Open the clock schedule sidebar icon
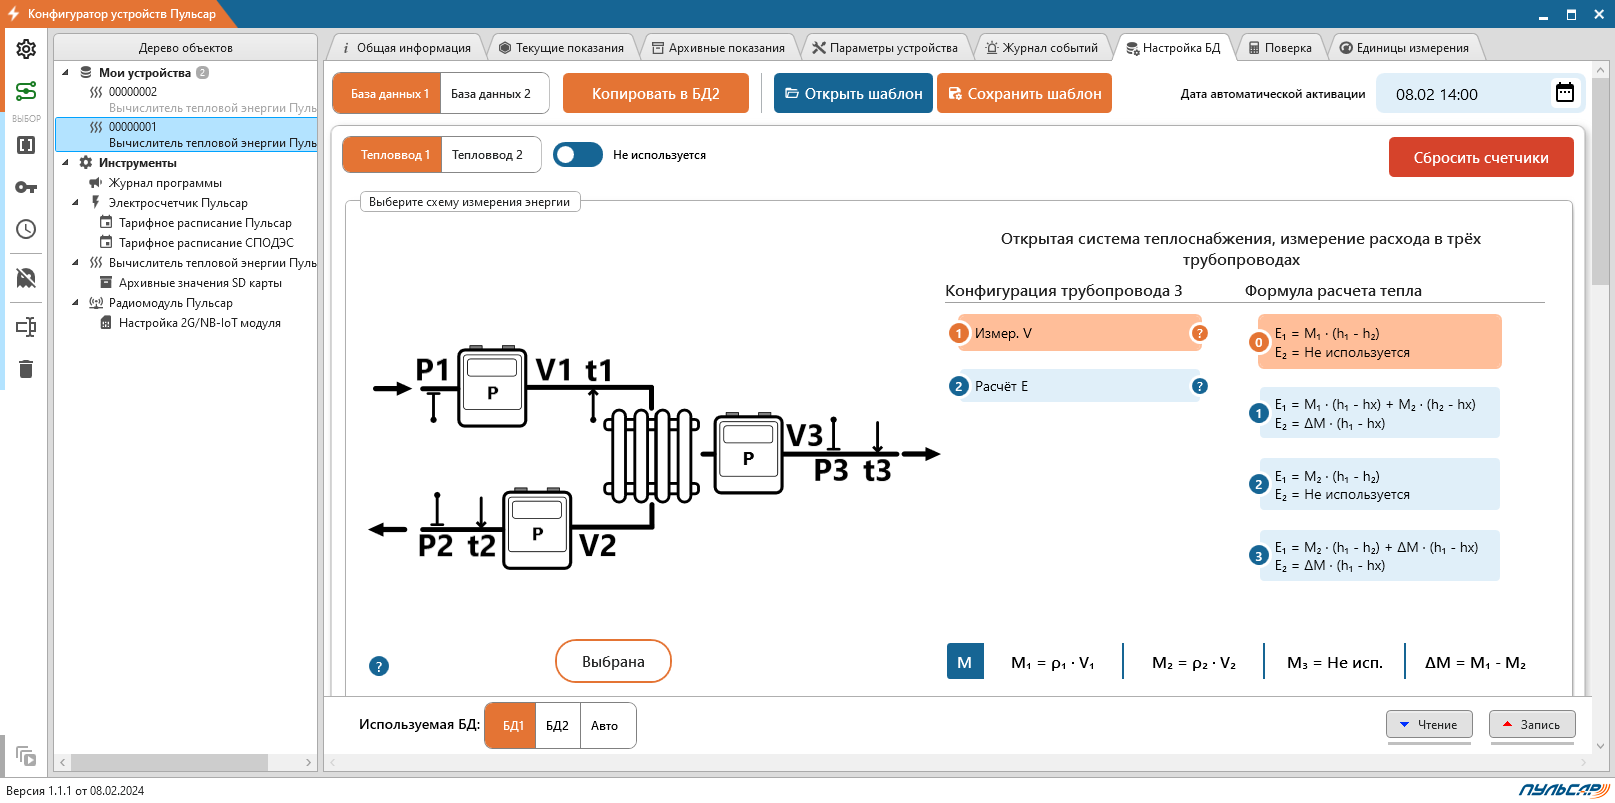The width and height of the screenshot is (1615, 803). [x=26, y=229]
